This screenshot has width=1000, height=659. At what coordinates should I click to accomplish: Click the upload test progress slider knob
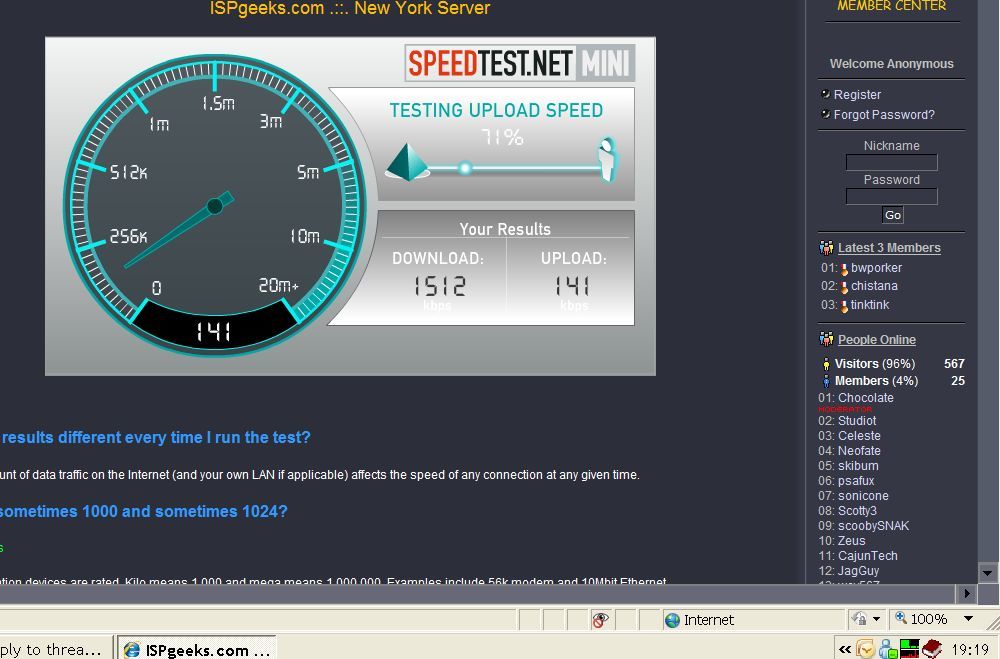click(465, 168)
